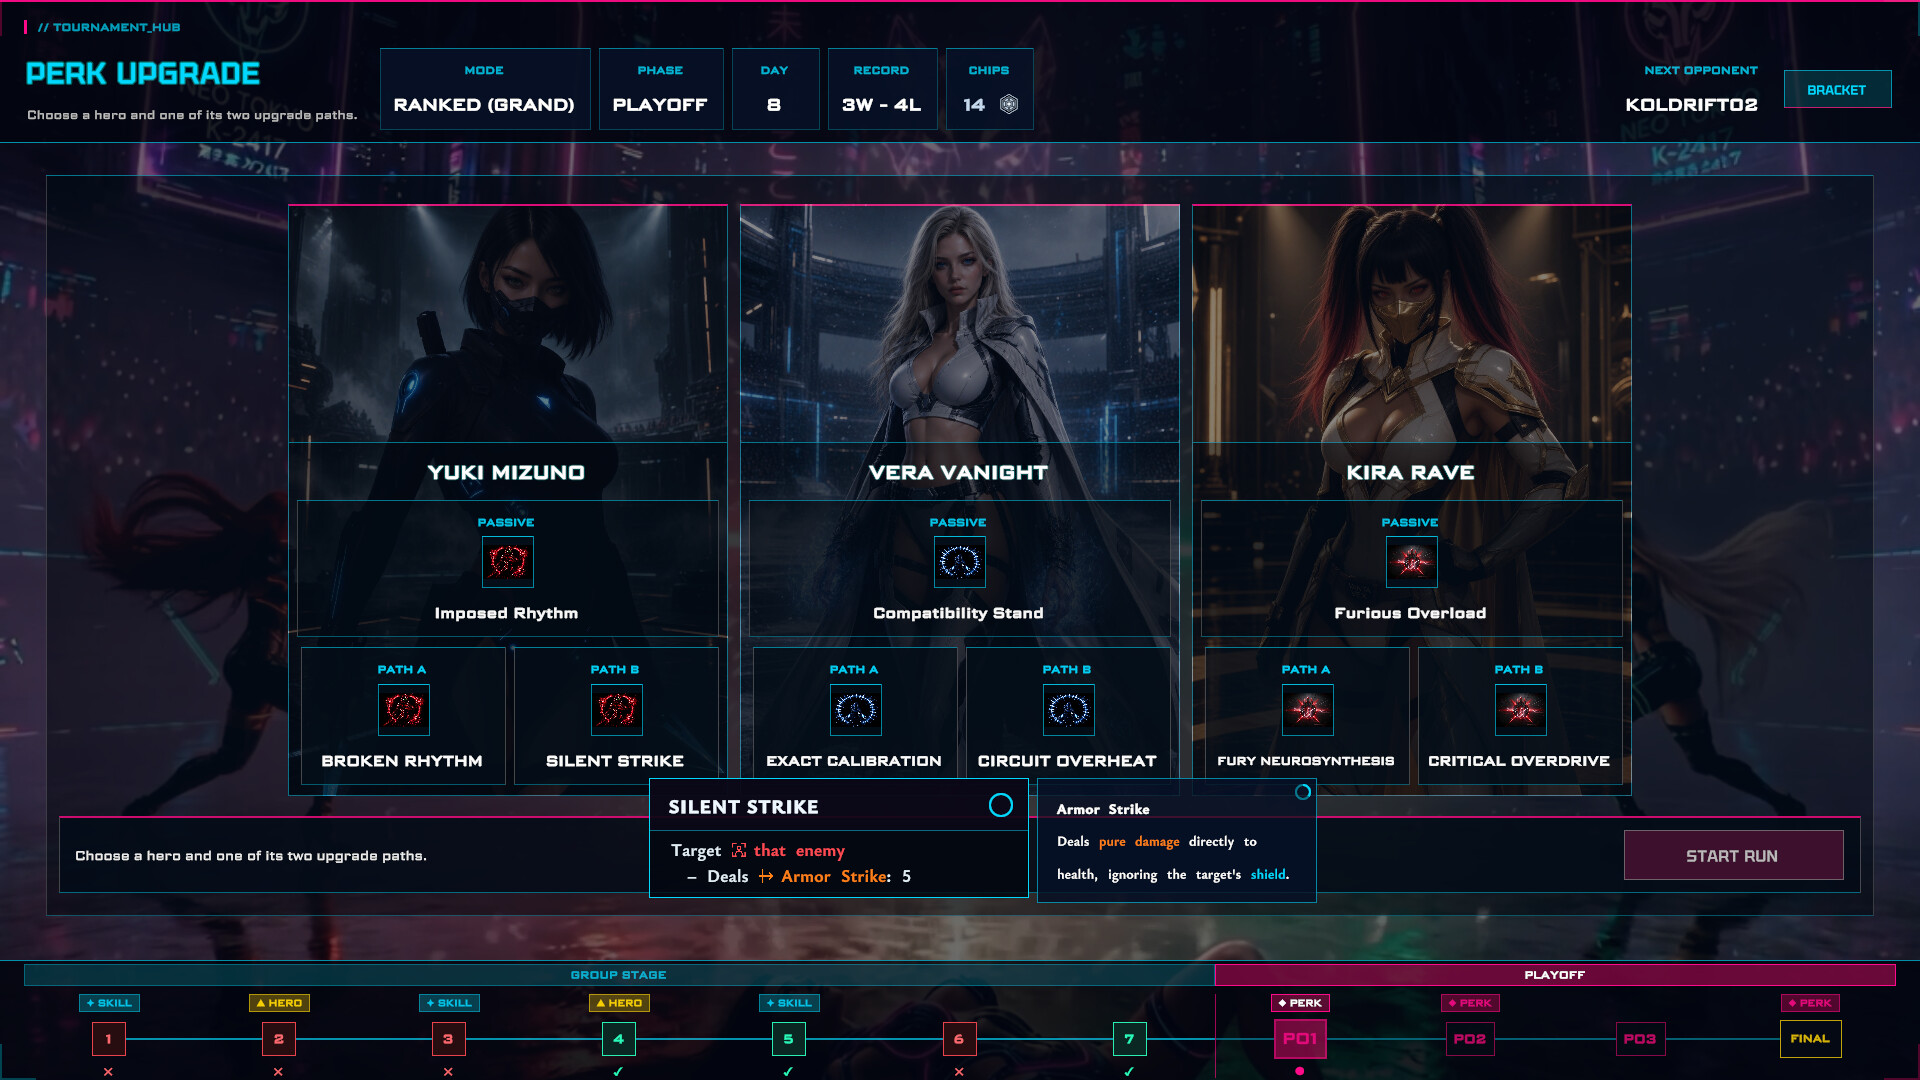Choose Circuit Overheat upgrade icon

click(1068, 709)
